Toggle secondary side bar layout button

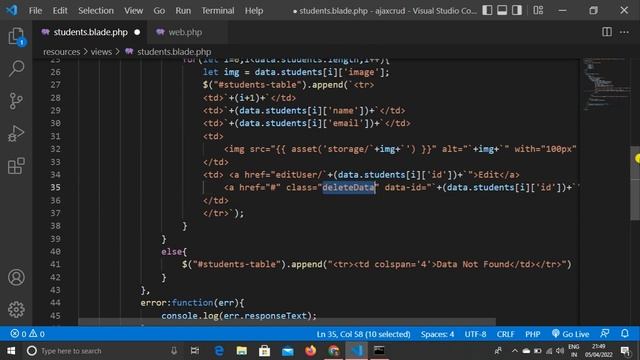pyautogui.click(x=517, y=10)
